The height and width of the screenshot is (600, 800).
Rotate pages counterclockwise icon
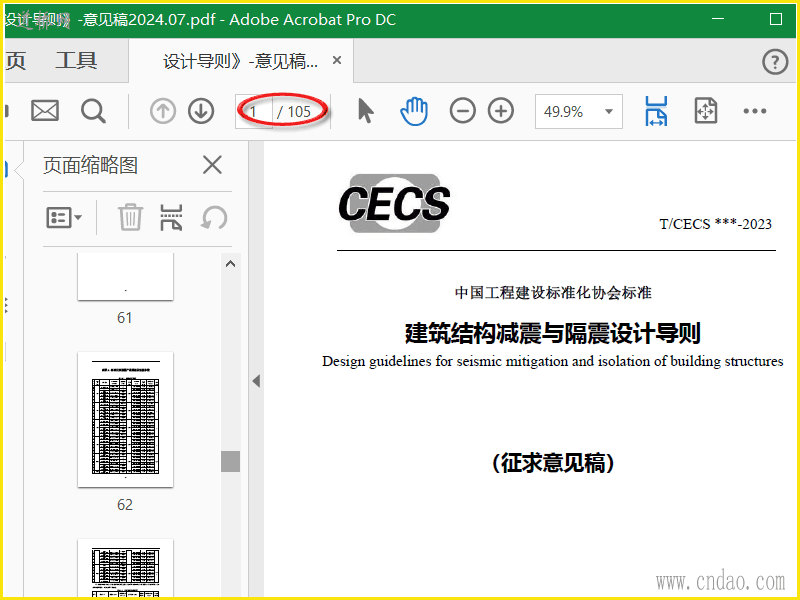214,218
